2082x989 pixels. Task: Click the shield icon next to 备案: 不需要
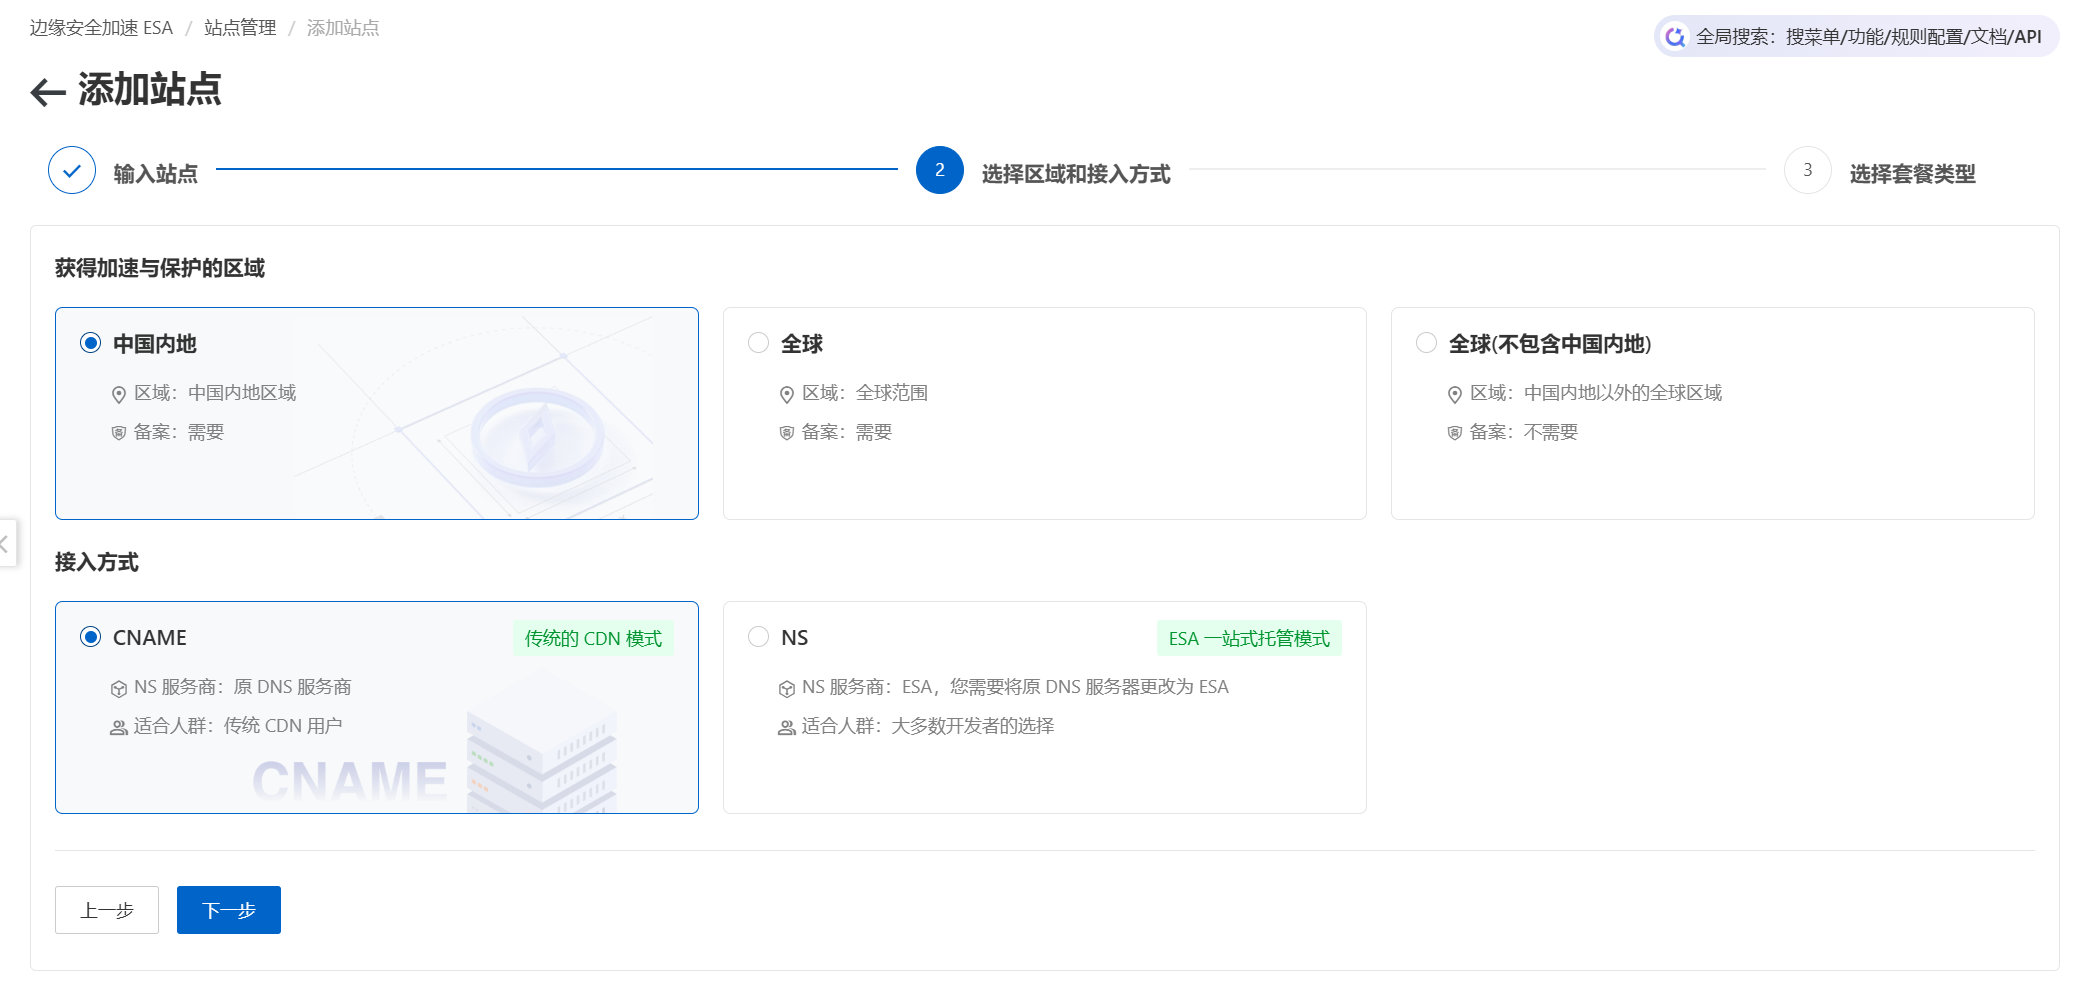[x=1455, y=433]
